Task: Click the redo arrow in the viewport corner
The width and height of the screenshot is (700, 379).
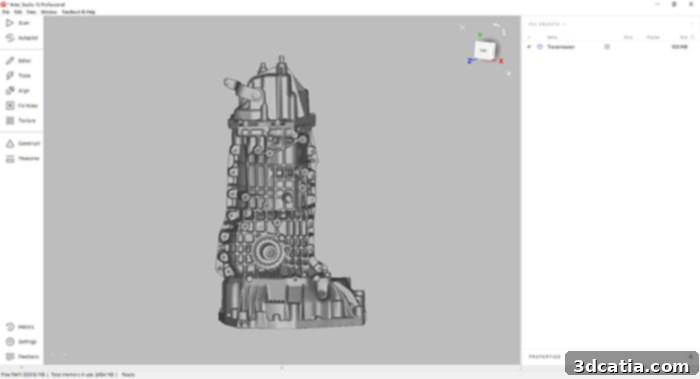Action: [x=64, y=356]
